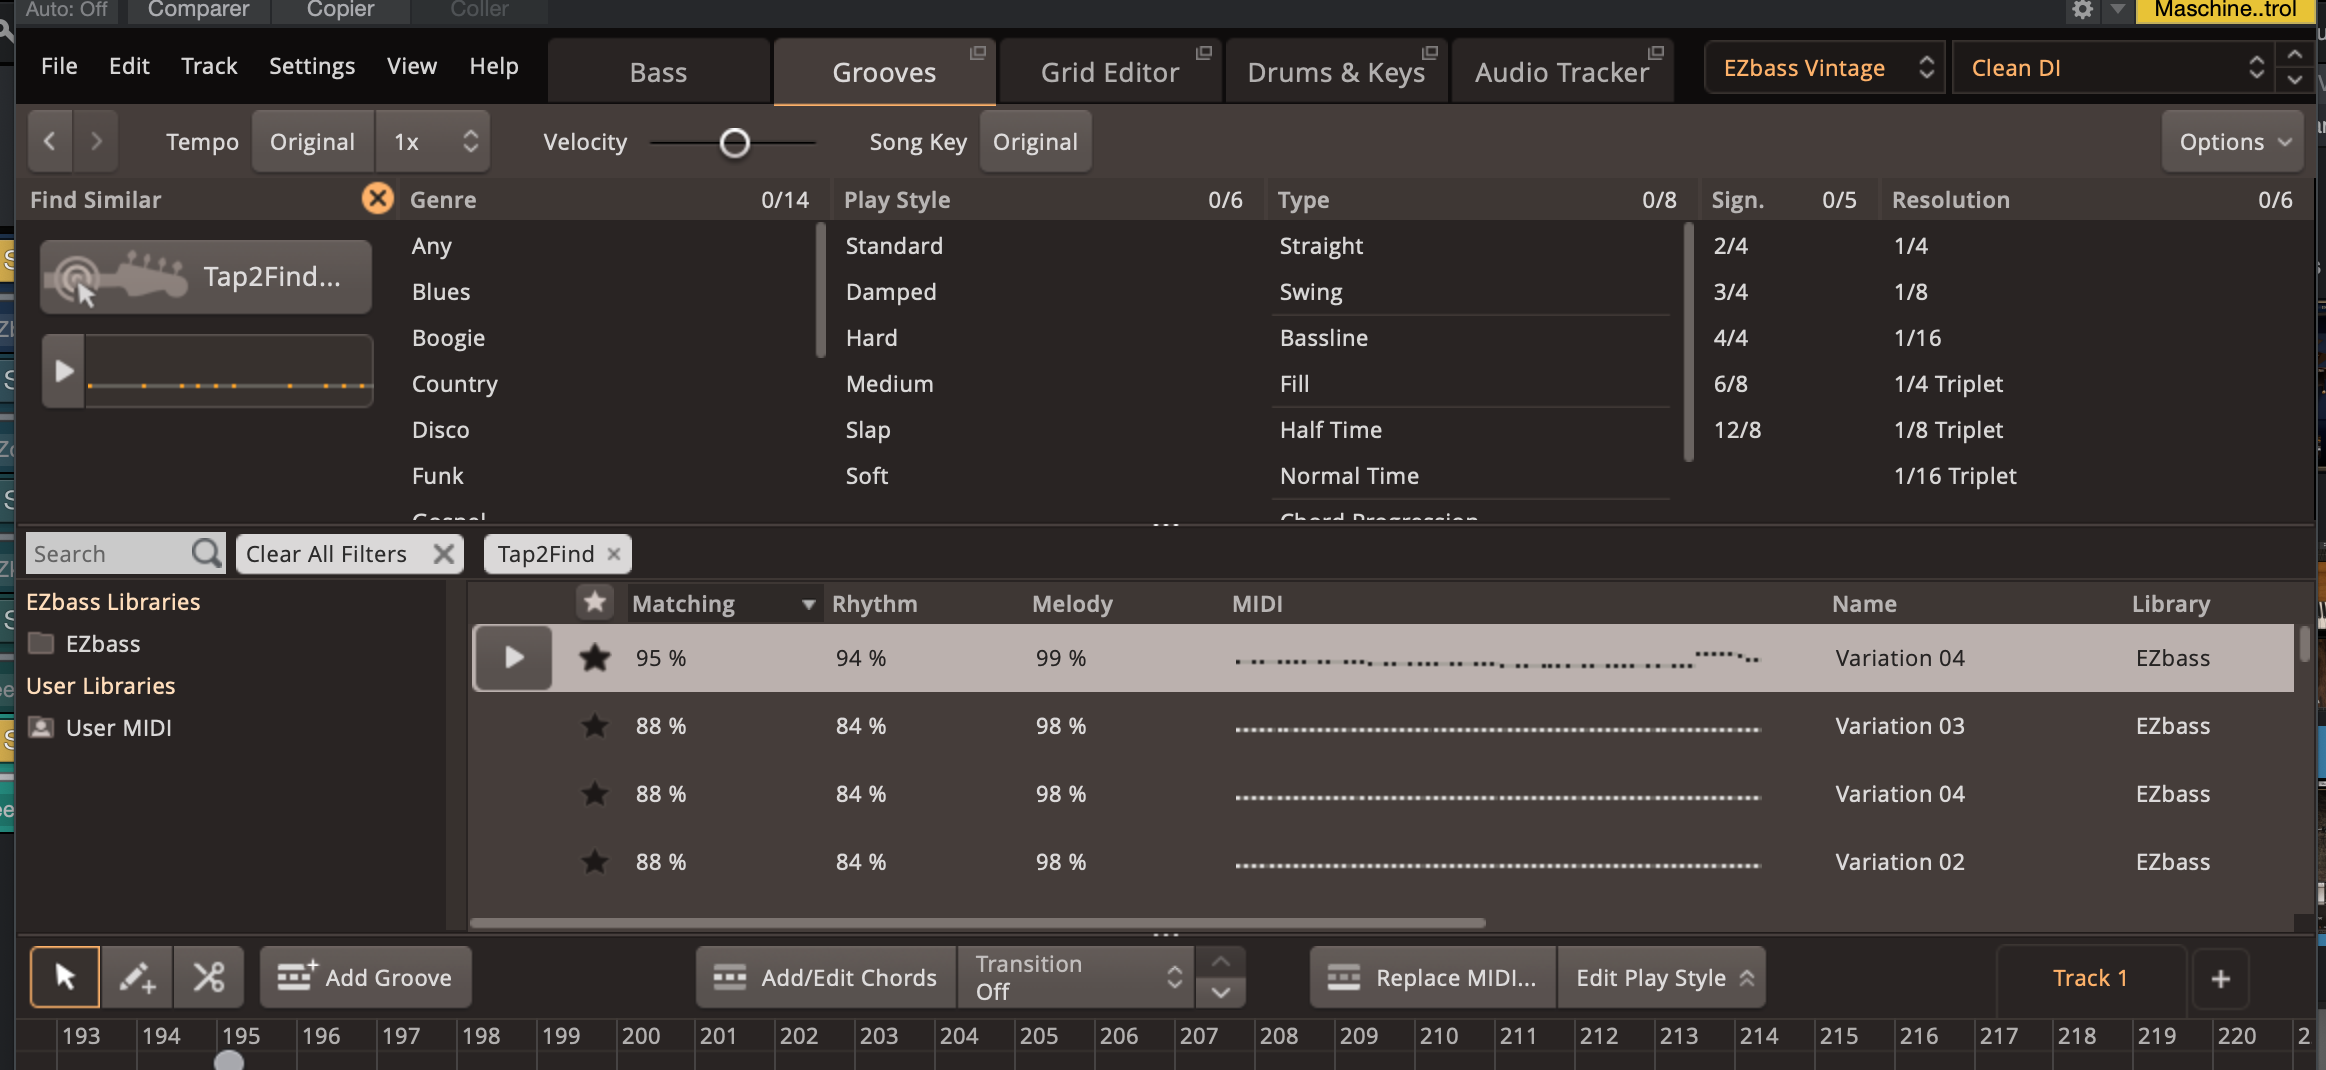
Task: Select the scissors split tool
Action: pyautogui.click(x=208, y=977)
